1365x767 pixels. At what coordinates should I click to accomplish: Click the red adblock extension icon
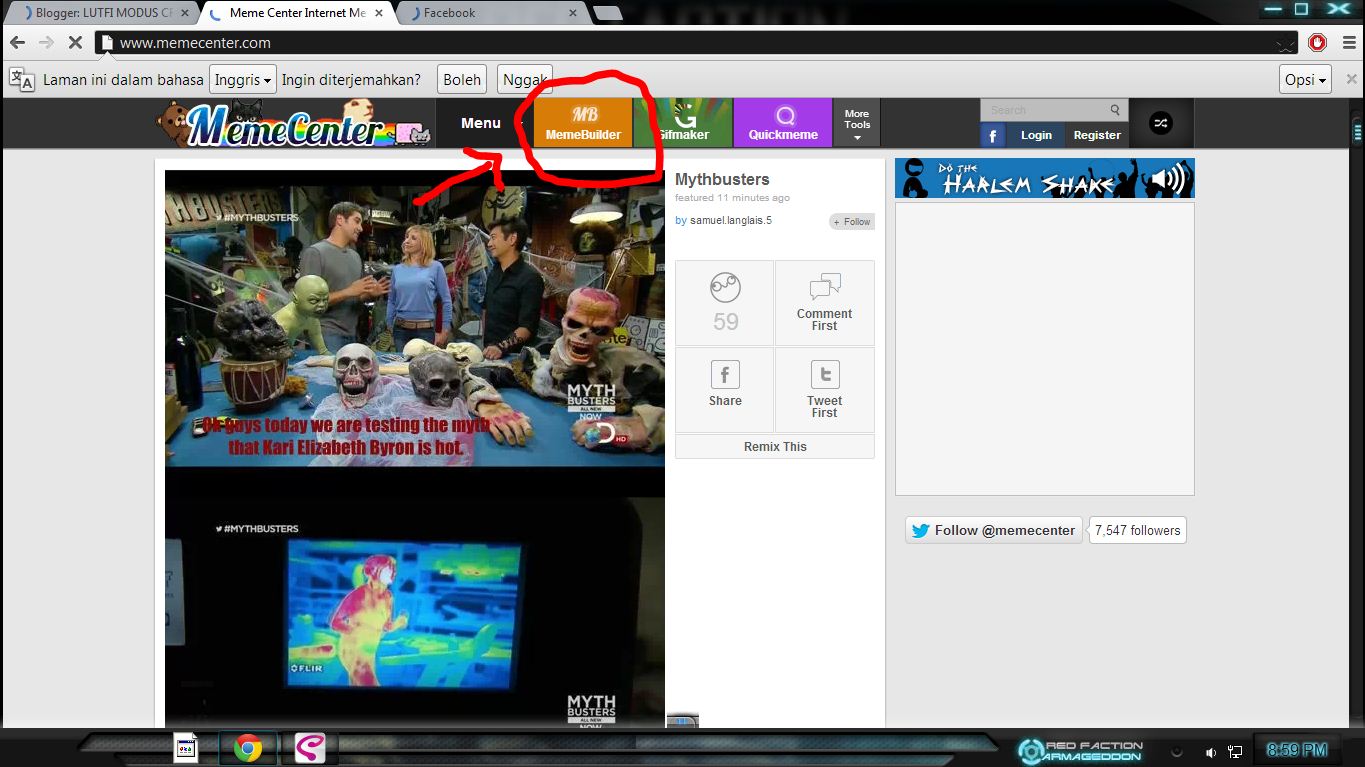1318,43
